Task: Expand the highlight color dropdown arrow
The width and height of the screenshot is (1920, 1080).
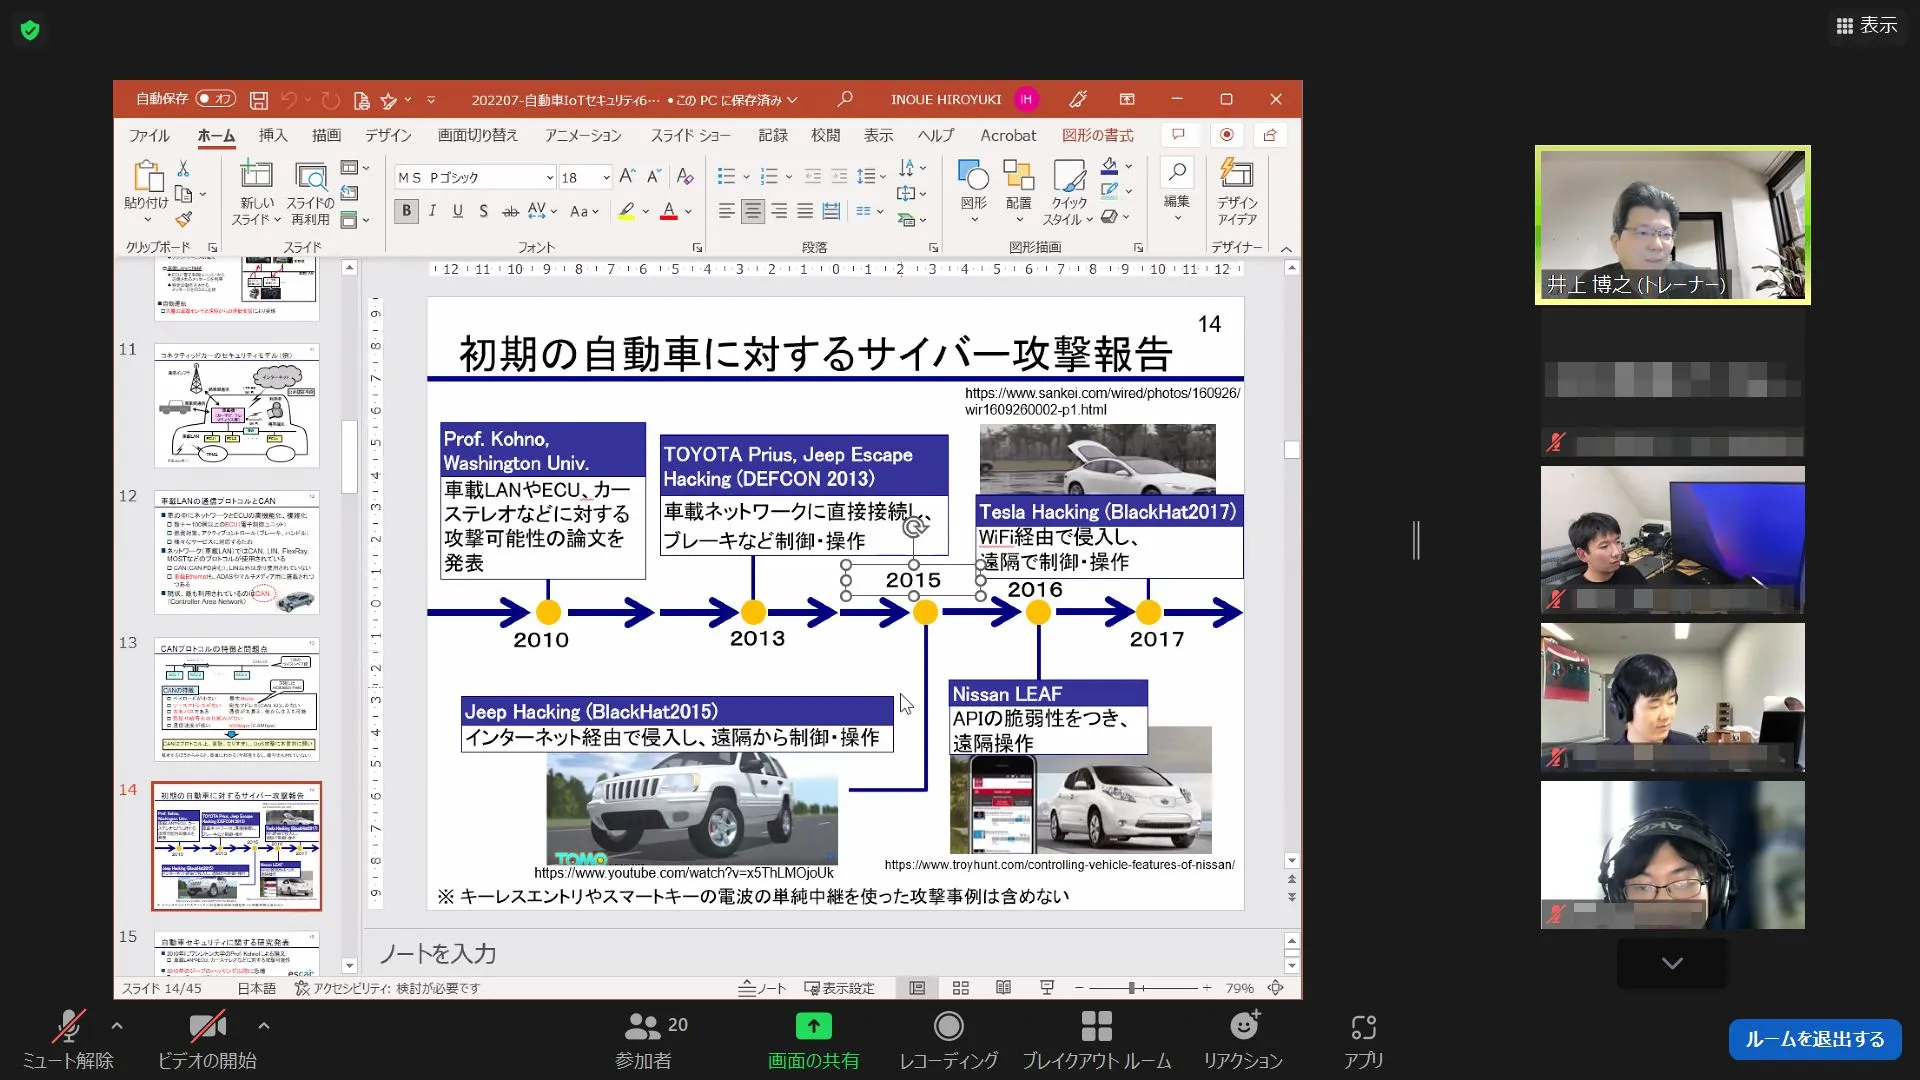Action: [646, 212]
